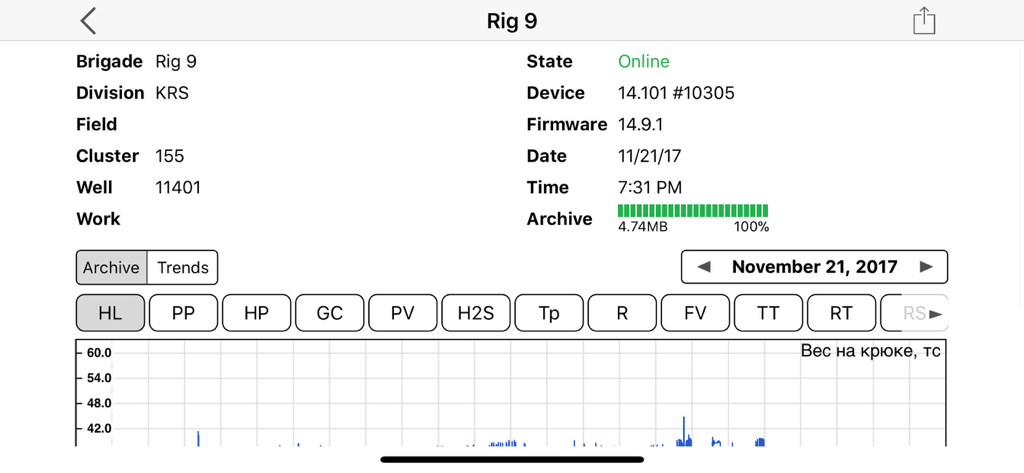1024x473 pixels.
Task: Advance to next date arrow
Action: [926, 267]
